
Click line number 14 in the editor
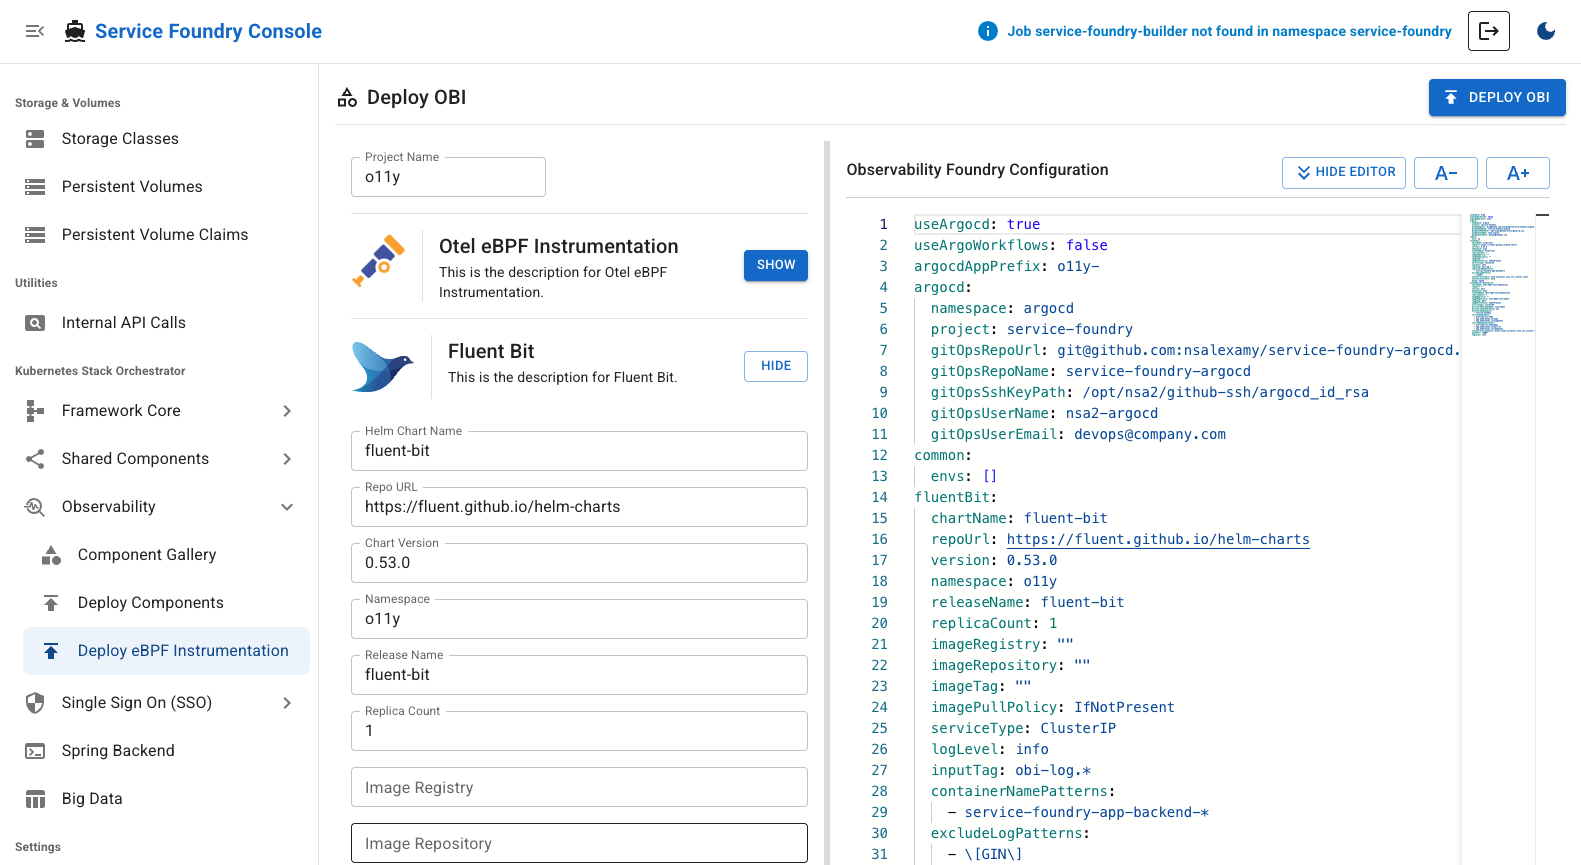coord(879,497)
